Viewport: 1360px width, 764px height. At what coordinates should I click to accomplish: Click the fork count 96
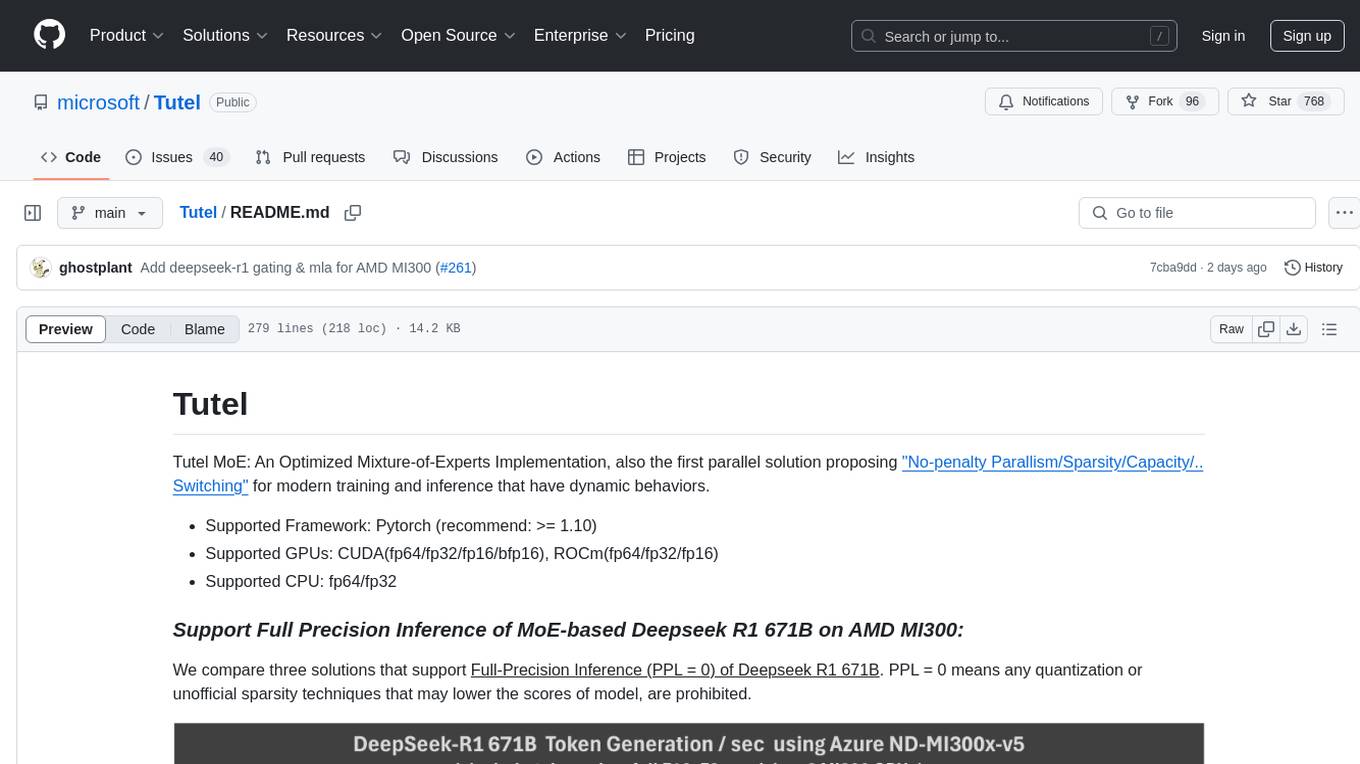(x=1191, y=102)
